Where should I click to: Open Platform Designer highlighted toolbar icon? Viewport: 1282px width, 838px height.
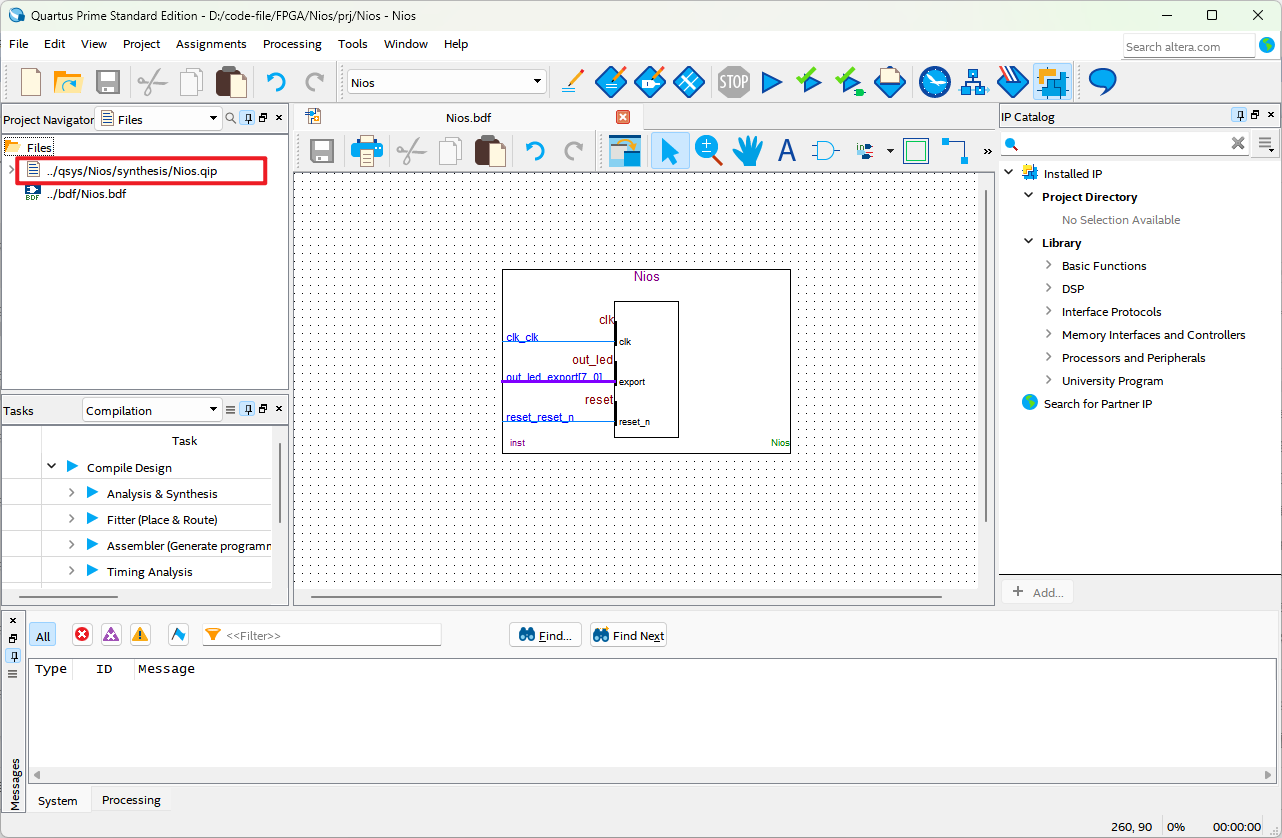(1052, 82)
